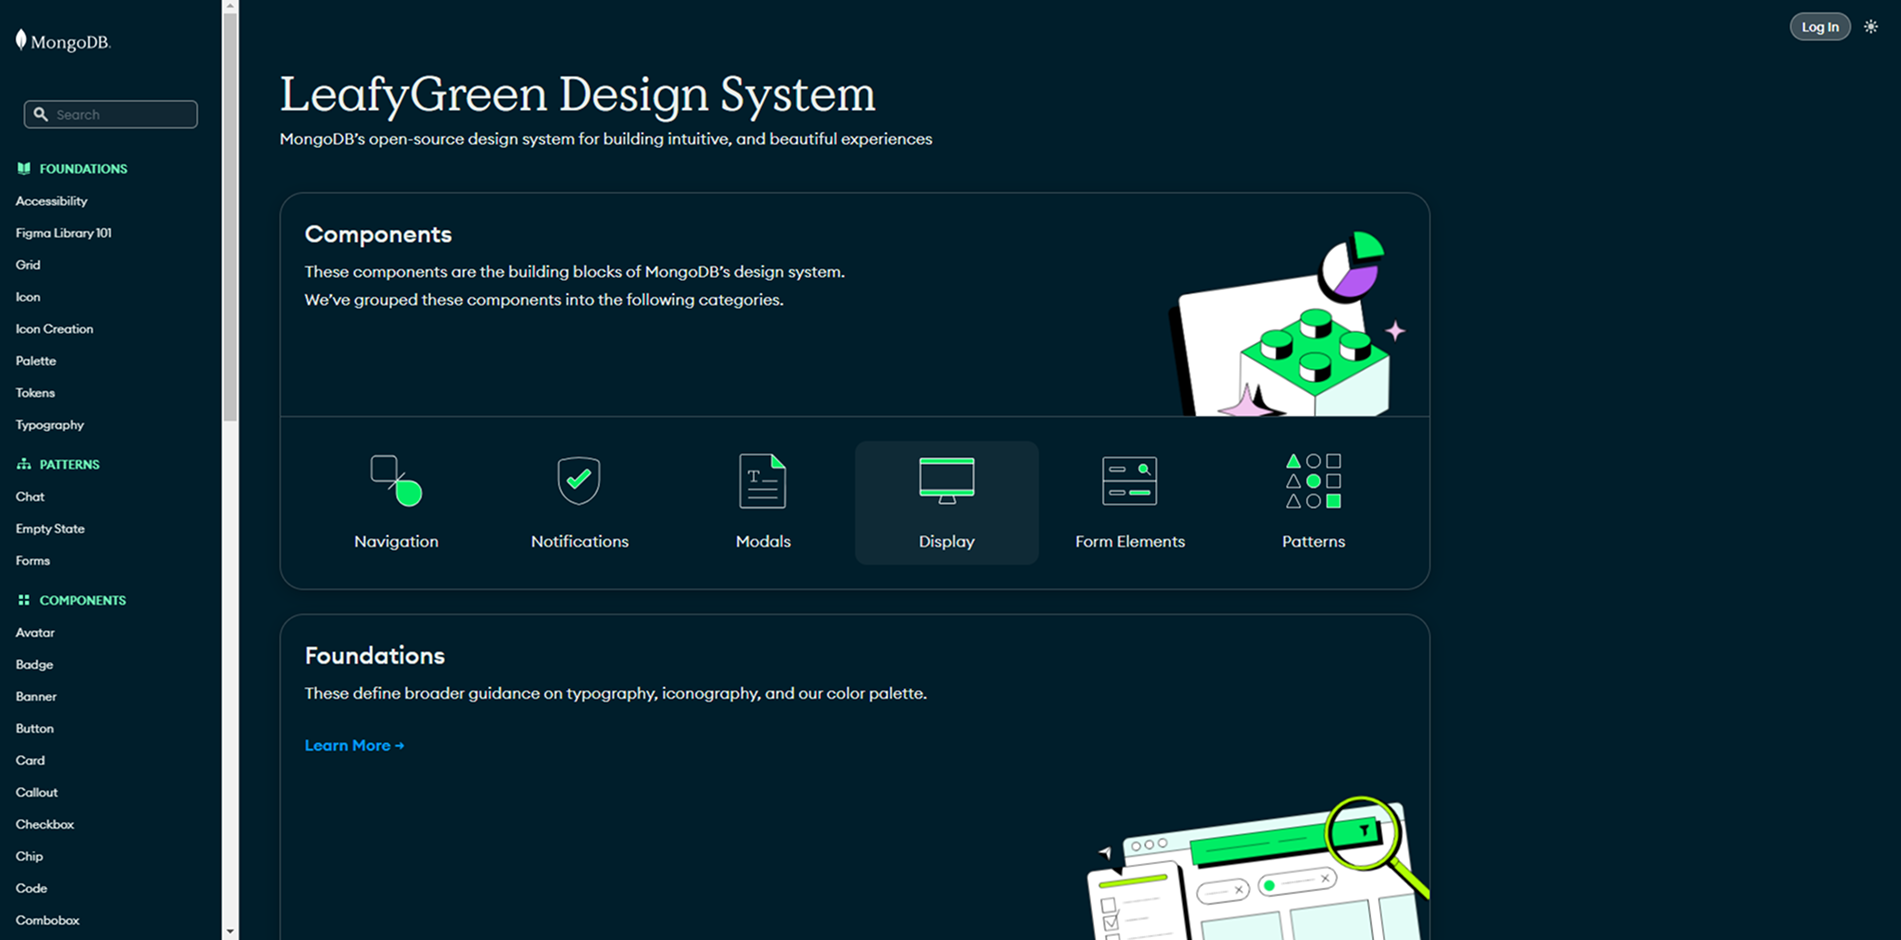Open the Patterns shapes icon
The image size is (1901, 940).
1313,480
